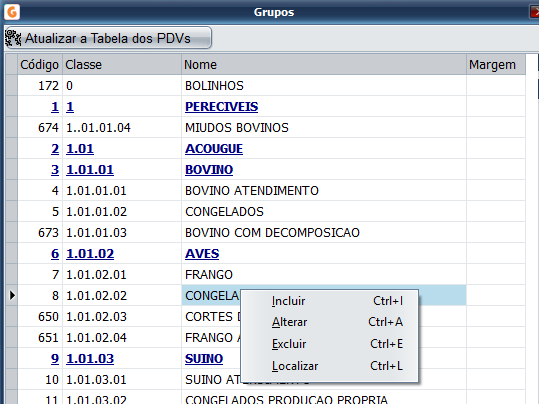Click class cell 1..01.01.04
This screenshot has width=539, height=404.
[x=122, y=128]
